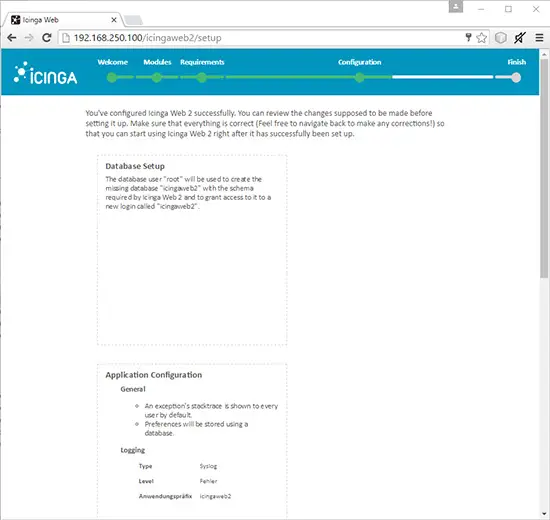Click the scrollbar down arrow

click(544, 514)
